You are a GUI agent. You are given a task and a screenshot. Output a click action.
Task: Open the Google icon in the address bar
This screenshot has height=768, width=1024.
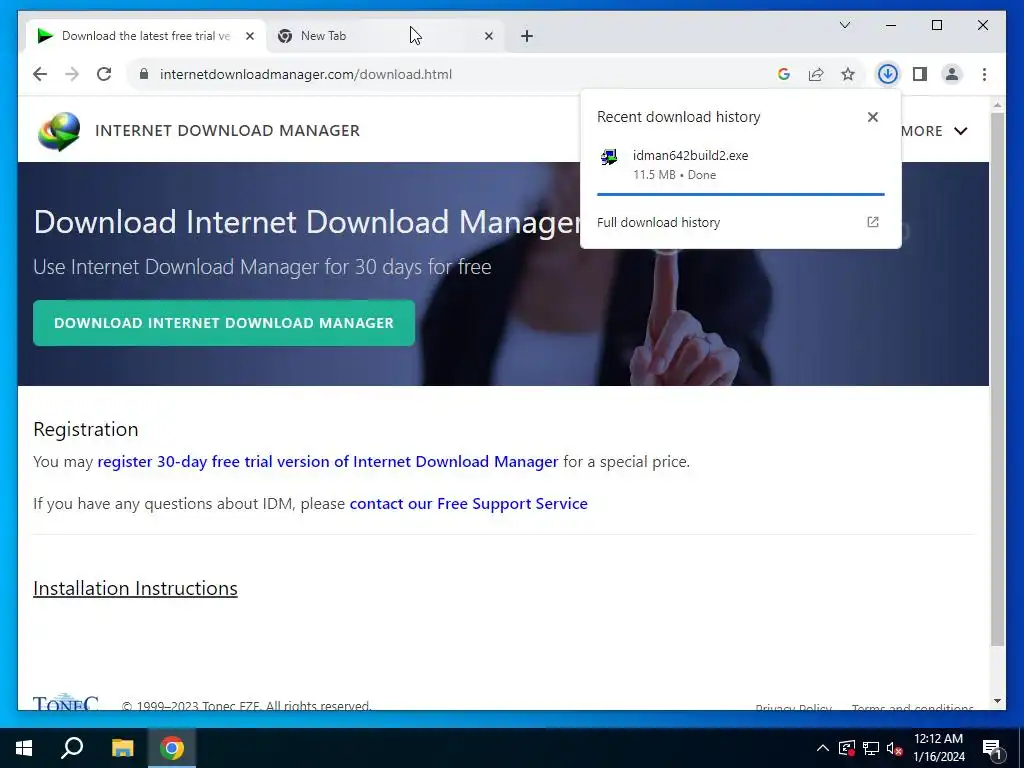[784, 74]
